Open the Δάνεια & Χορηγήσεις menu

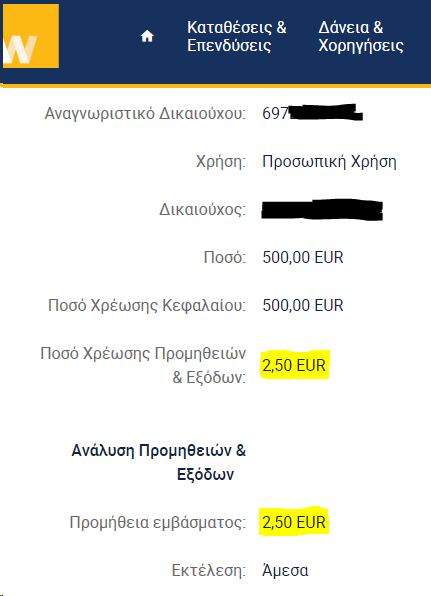tap(361, 36)
